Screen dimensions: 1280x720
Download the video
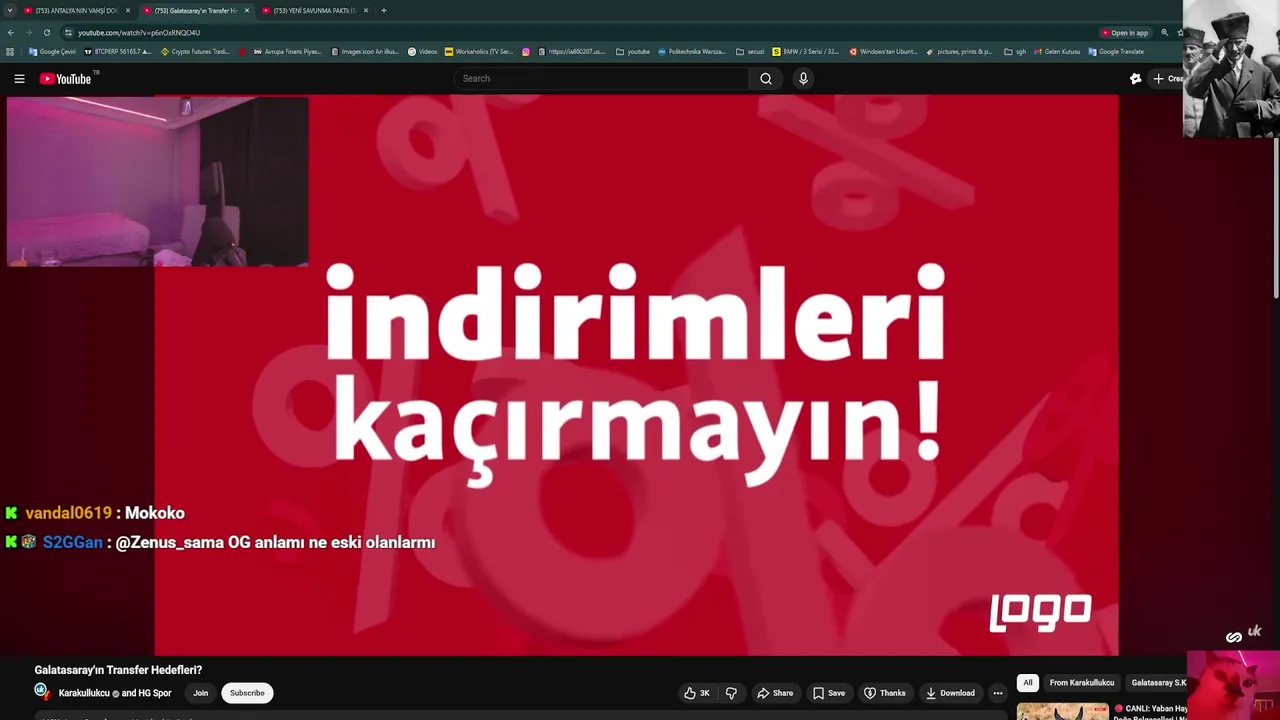[x=950, y=693]
